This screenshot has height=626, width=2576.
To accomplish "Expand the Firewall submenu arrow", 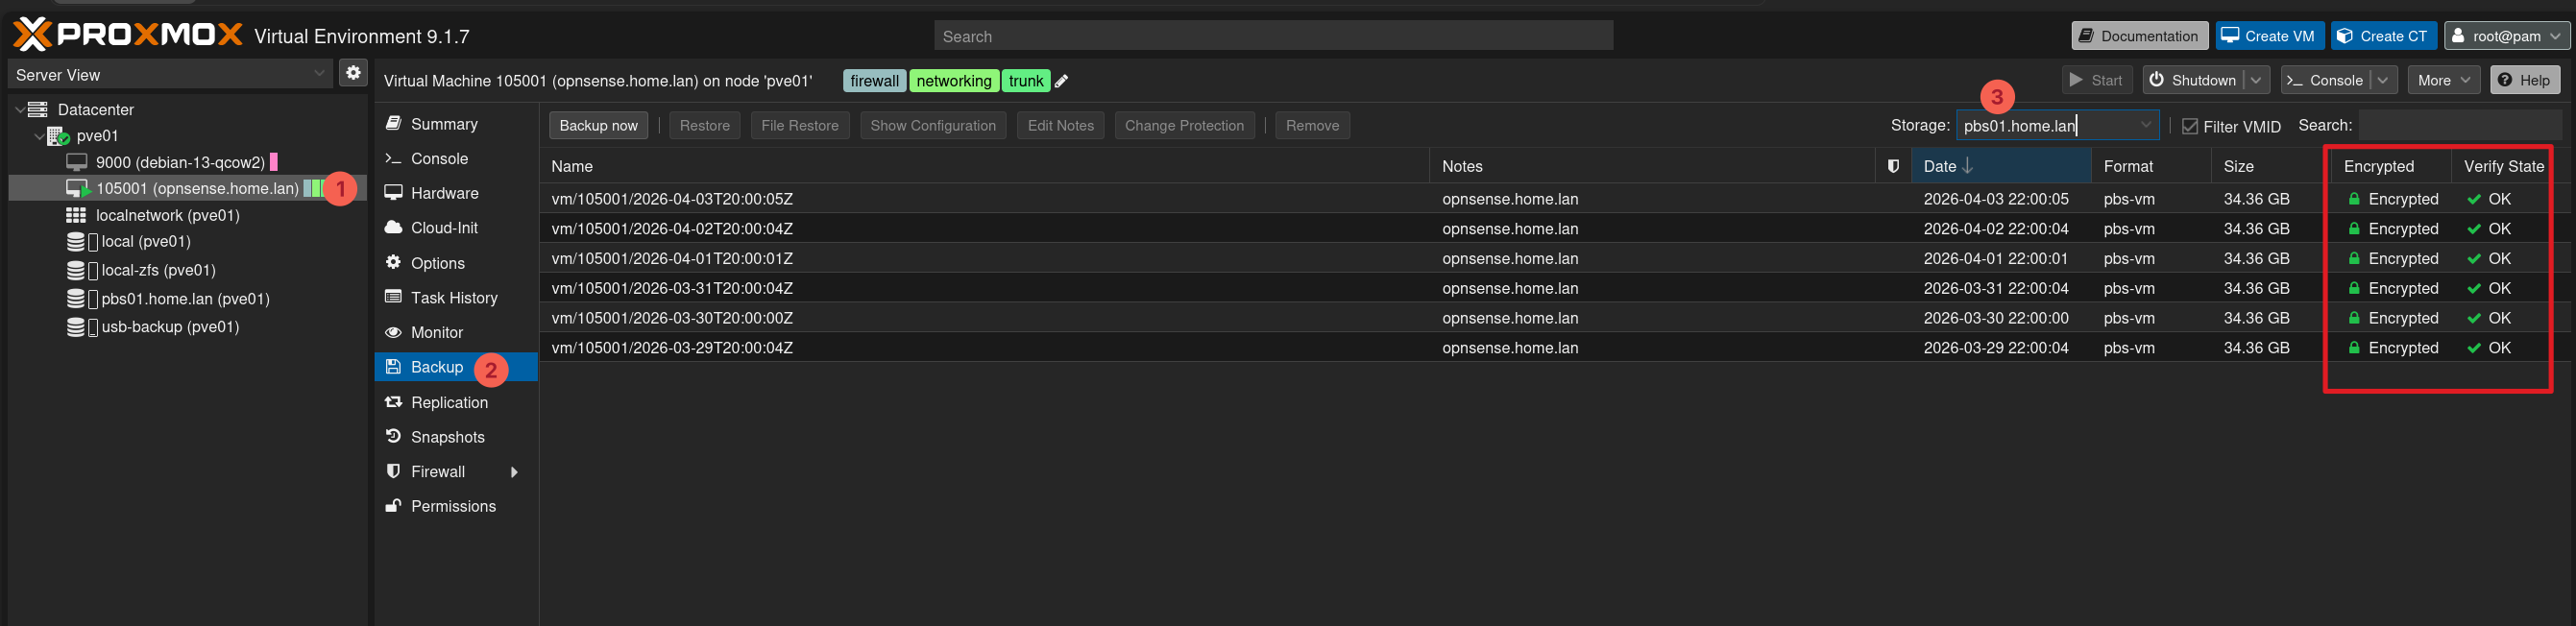I will [514, 472].
